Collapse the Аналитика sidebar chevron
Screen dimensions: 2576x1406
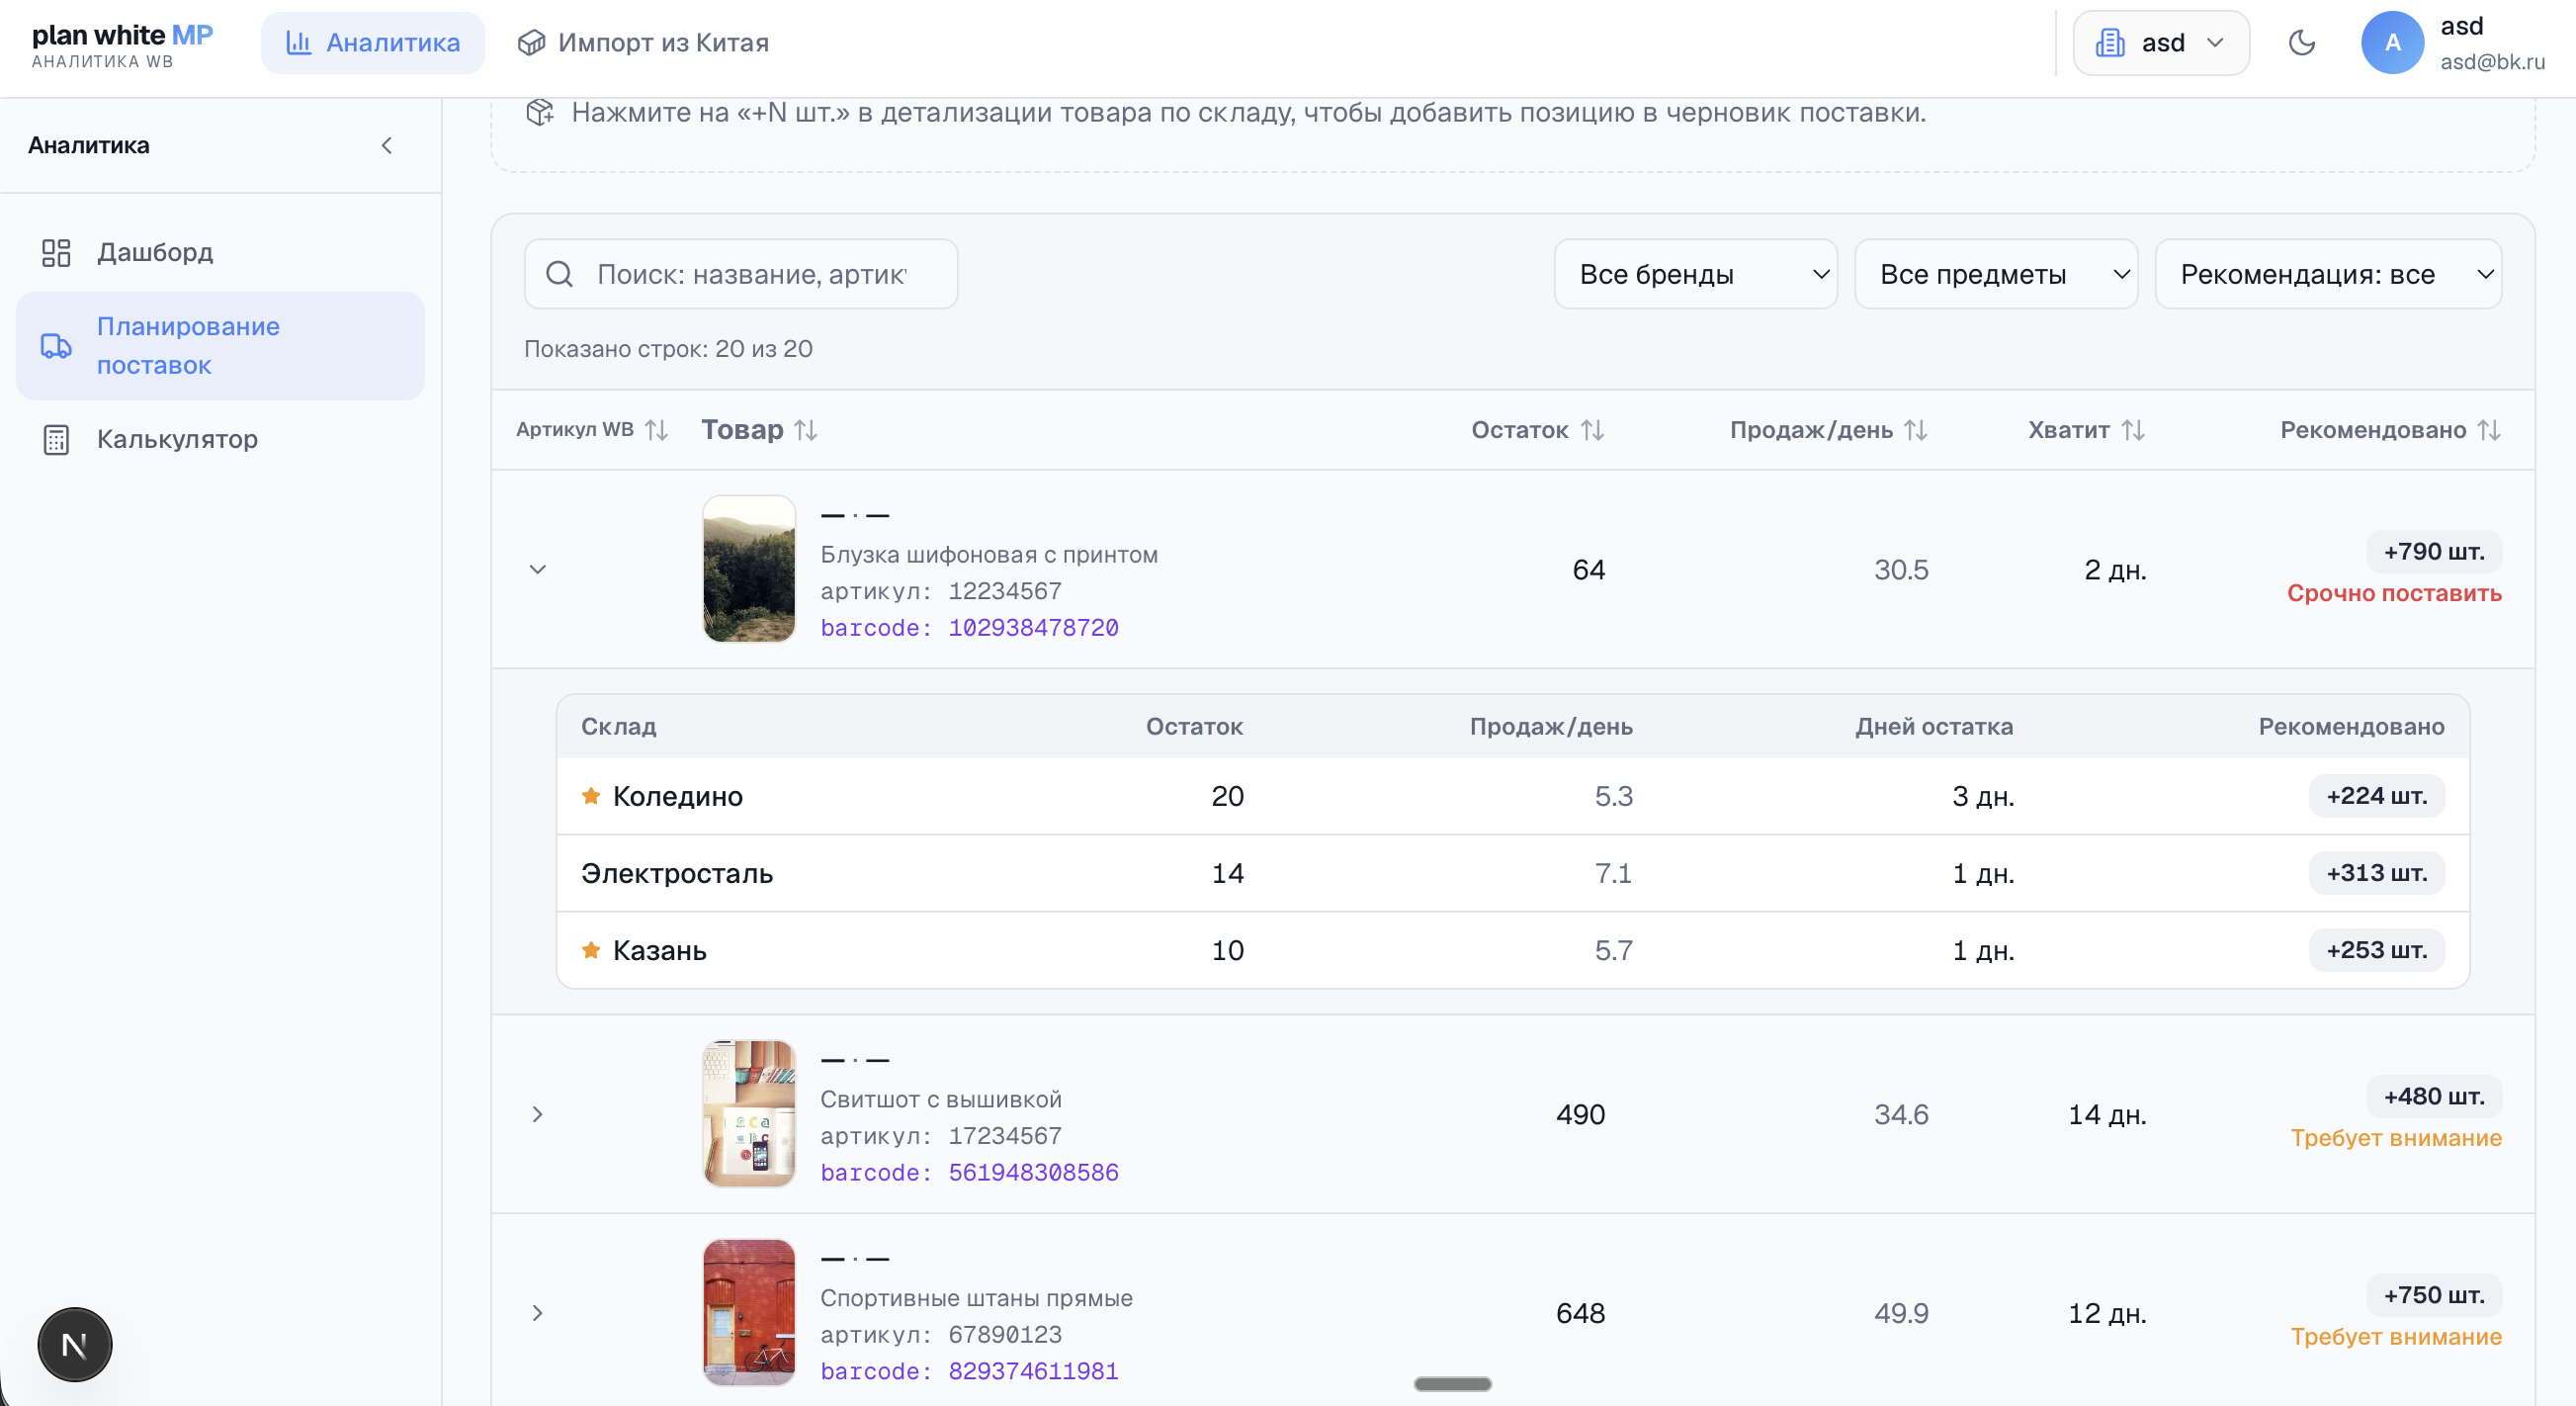(x=386, y=146)
